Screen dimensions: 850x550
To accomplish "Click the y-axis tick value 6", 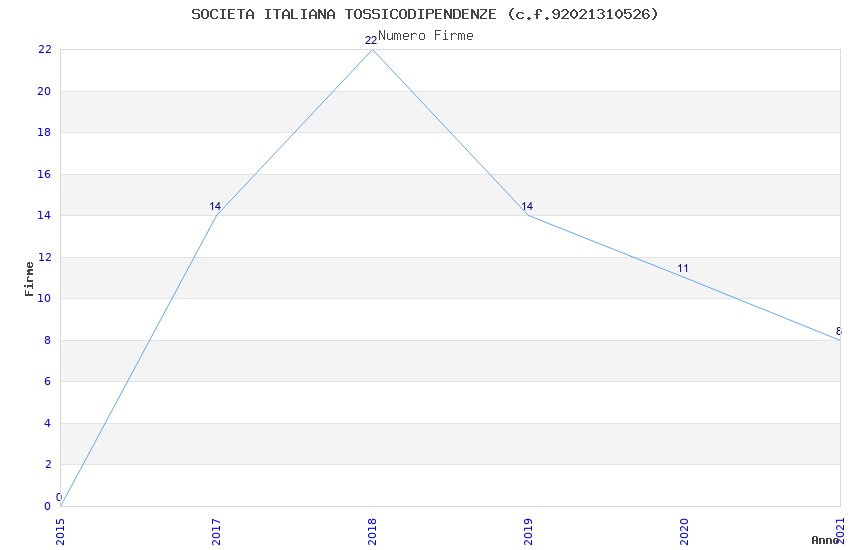I will click(48, 381).
